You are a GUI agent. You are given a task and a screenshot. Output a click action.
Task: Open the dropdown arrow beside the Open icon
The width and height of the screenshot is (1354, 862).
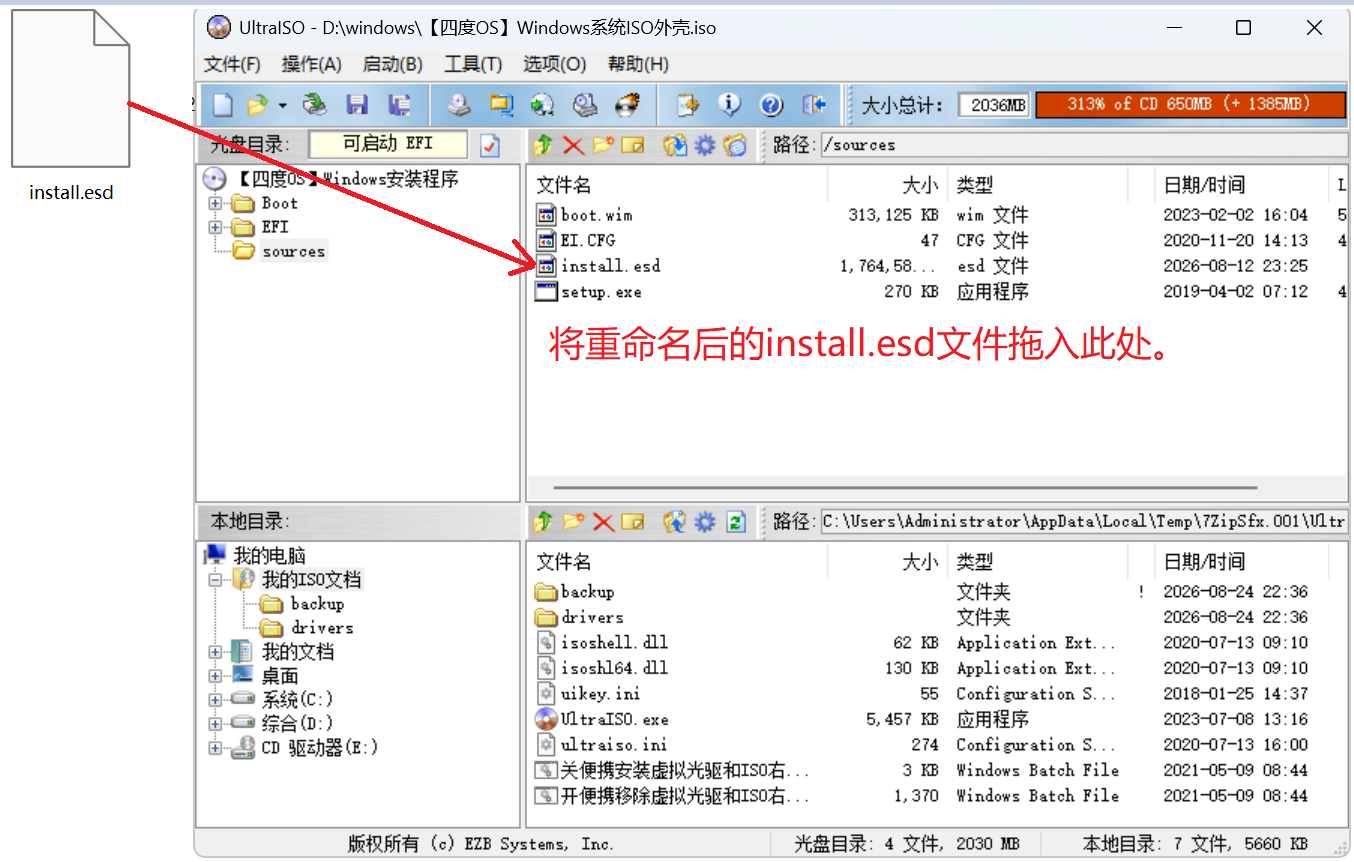[283, 105]
